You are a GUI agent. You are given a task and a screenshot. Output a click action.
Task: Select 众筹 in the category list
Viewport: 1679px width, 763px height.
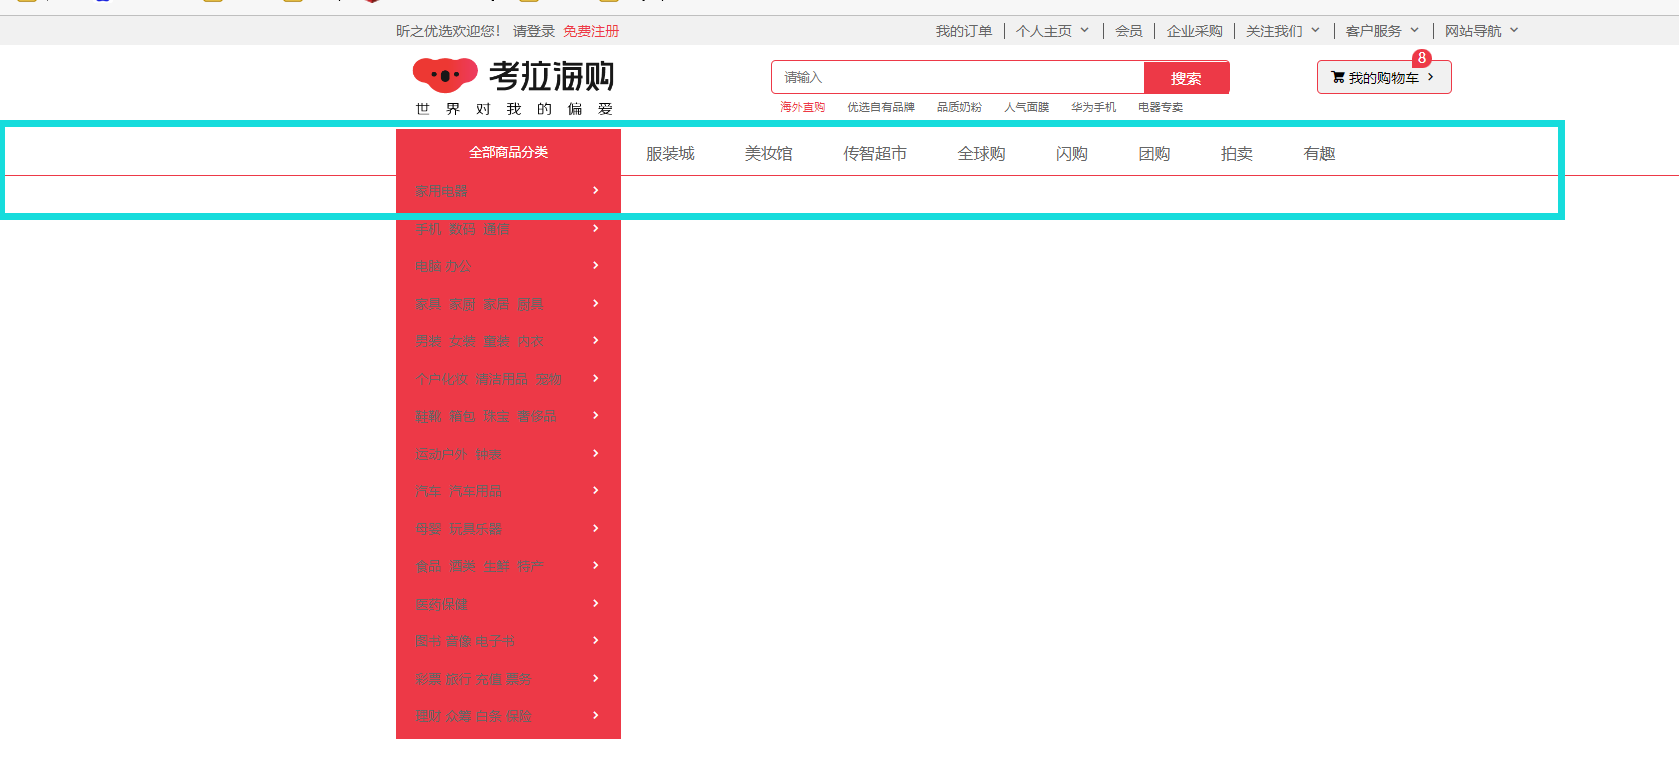click(x=458, y=716)
